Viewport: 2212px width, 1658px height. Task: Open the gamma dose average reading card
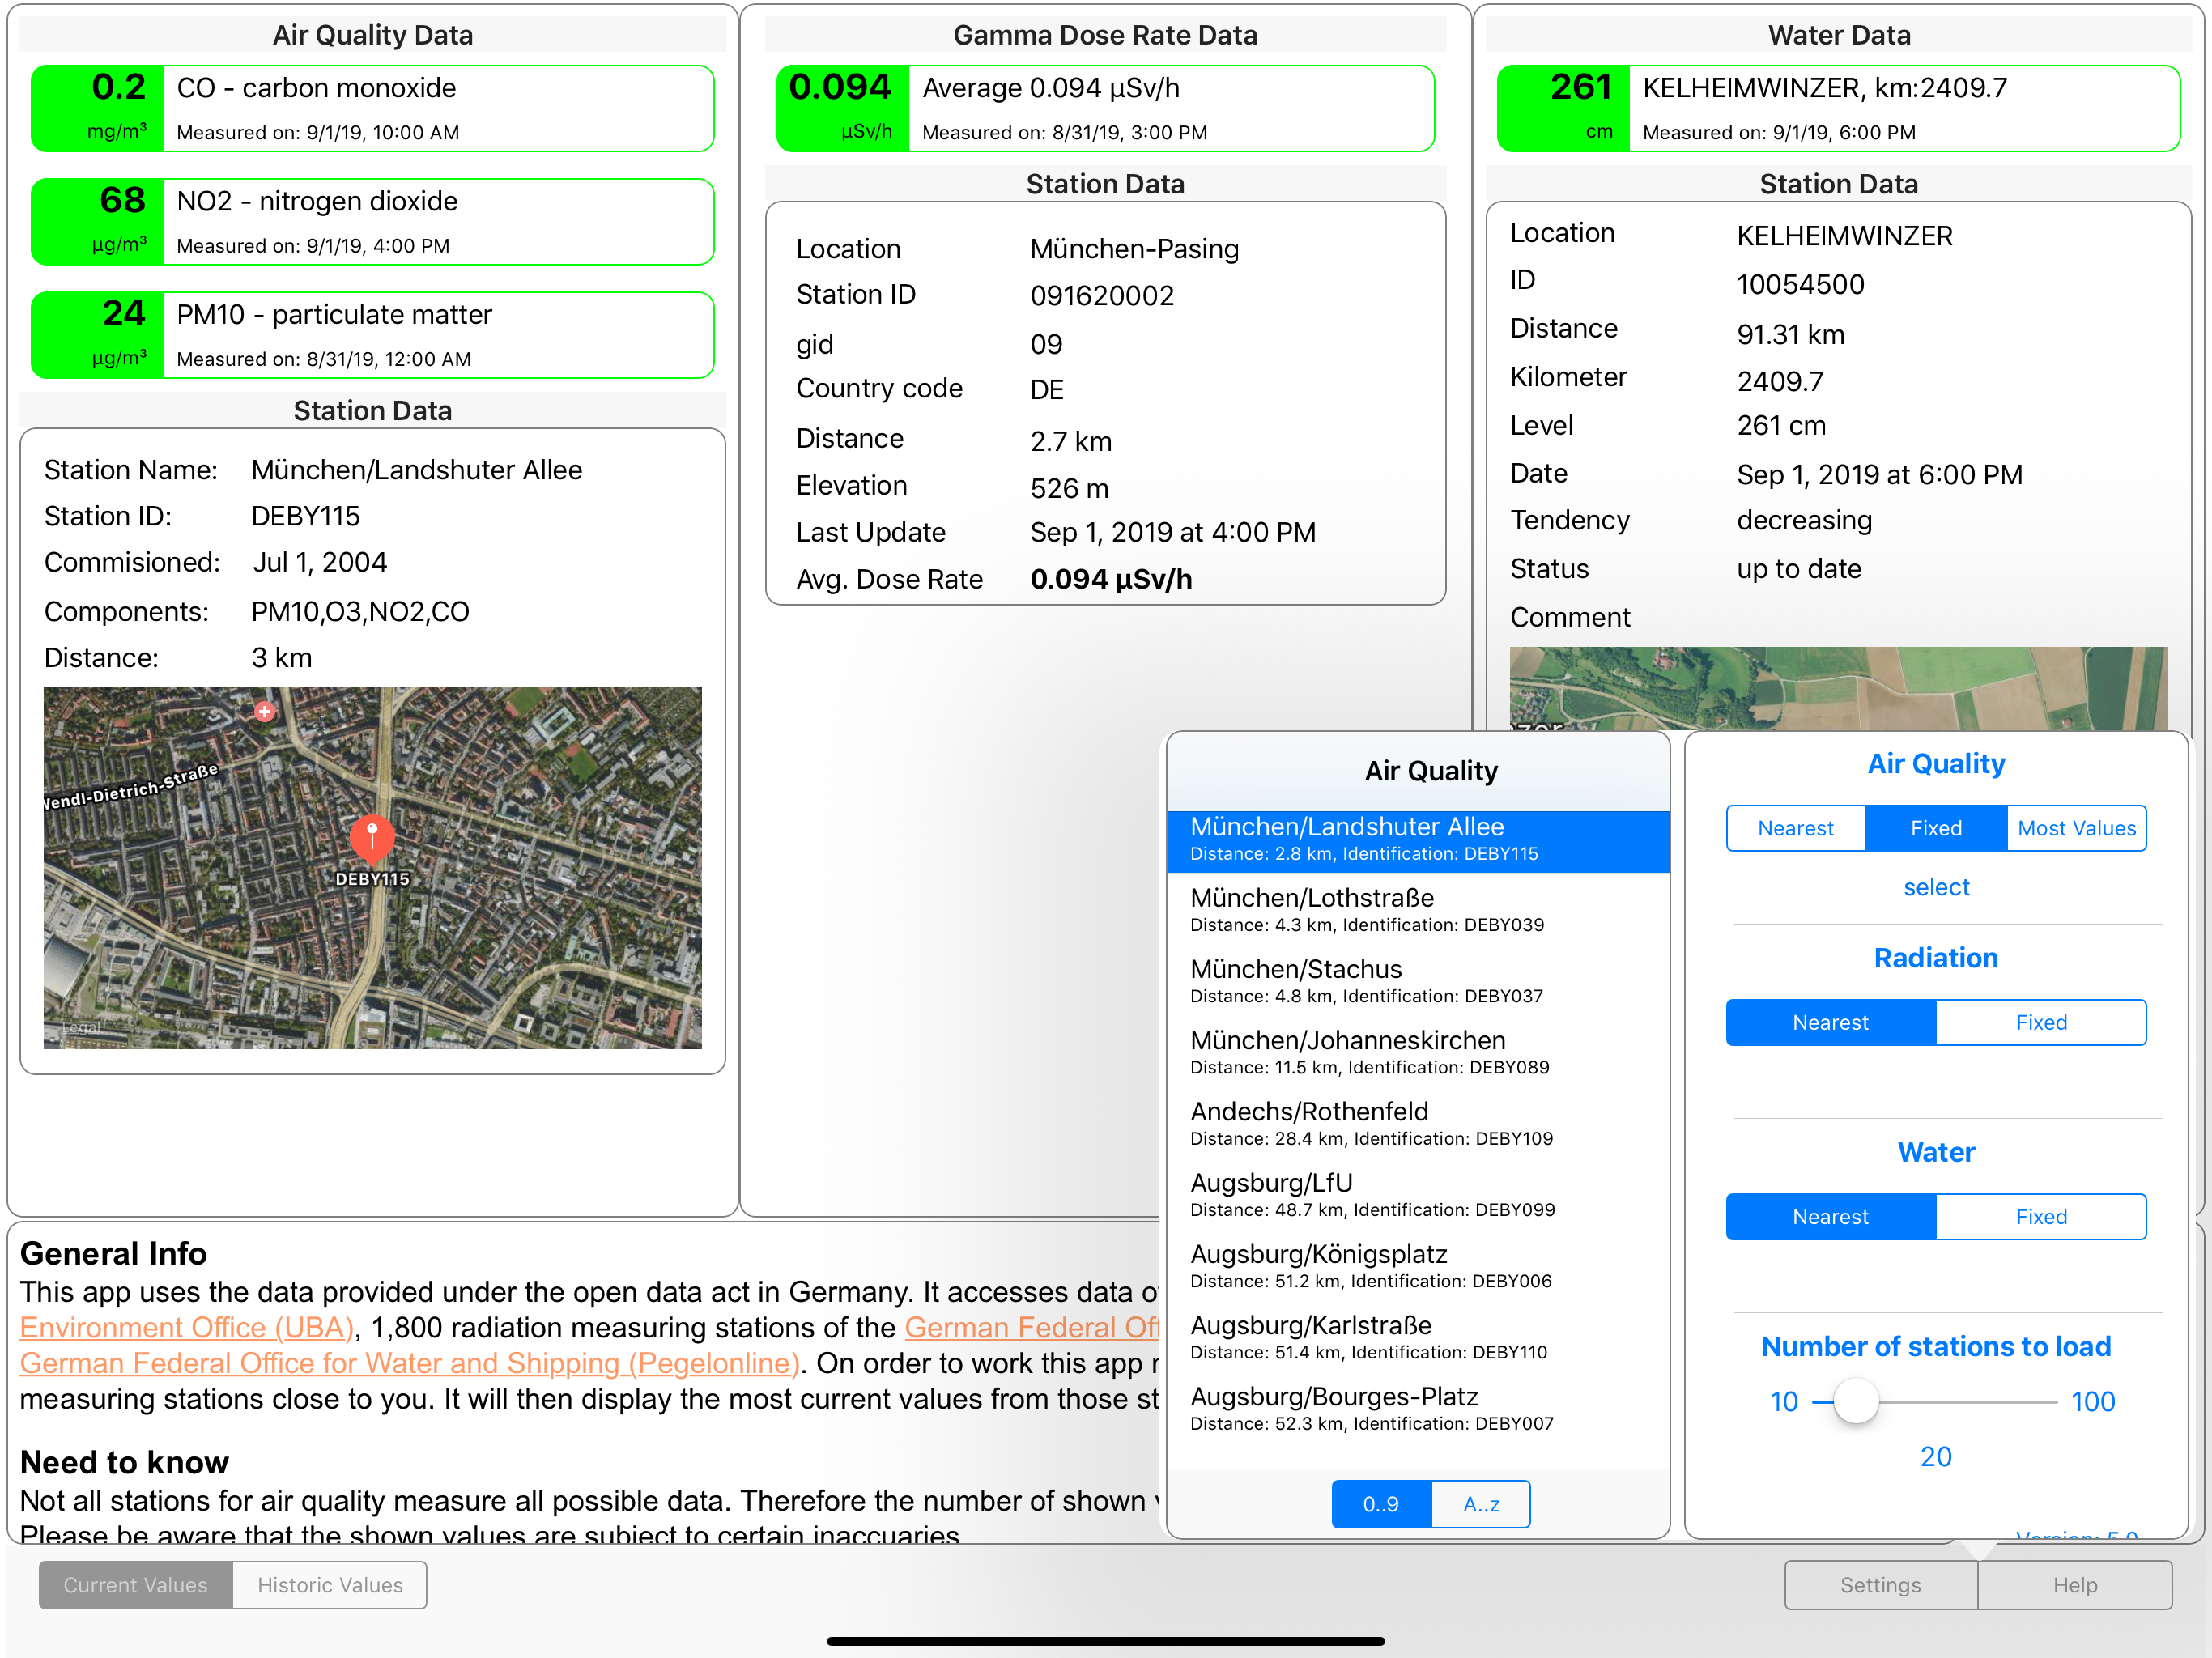1105,108
